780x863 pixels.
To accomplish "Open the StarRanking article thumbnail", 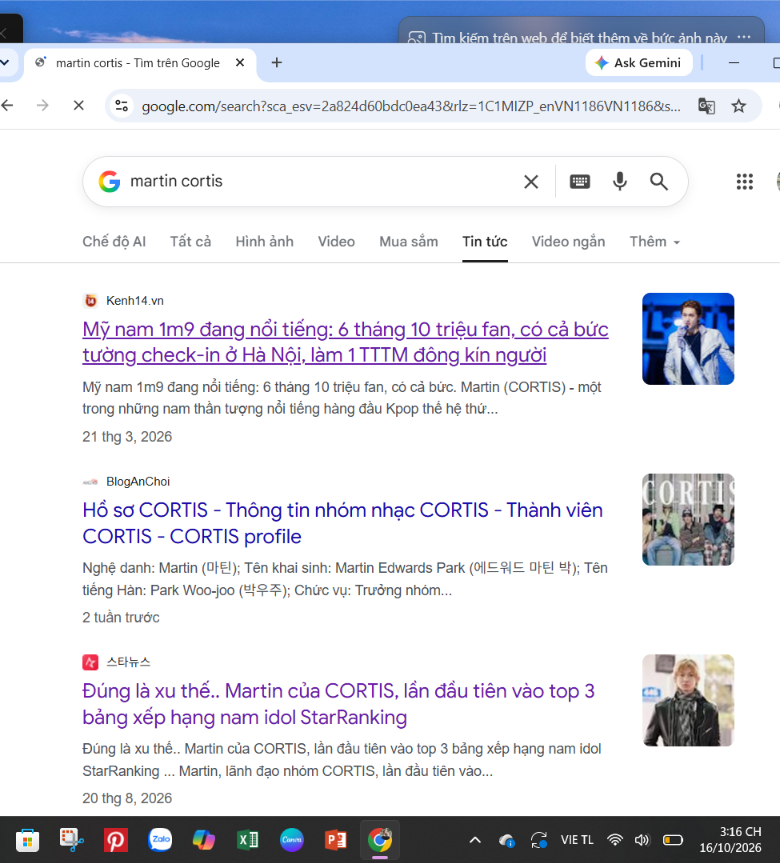I will pos(688,700).
